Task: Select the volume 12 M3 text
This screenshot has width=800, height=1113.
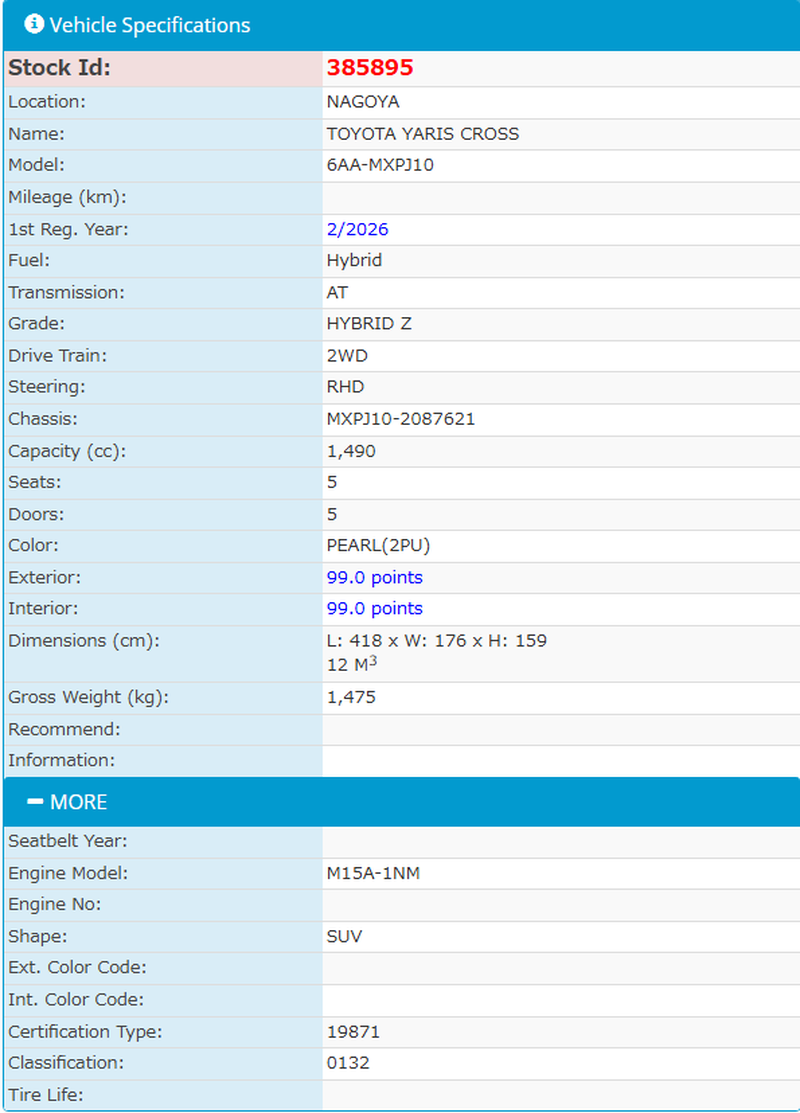Action: [351, 664]
